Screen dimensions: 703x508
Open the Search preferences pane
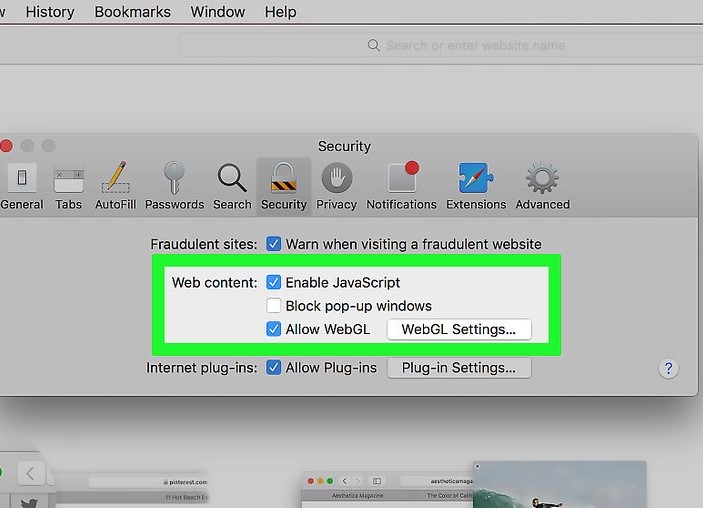coord(232,186)
